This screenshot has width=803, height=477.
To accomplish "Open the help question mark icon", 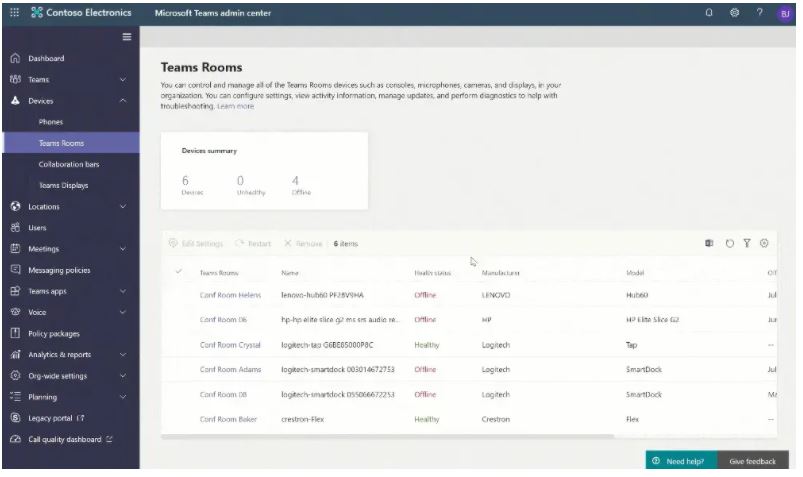I will coord(759,12).
